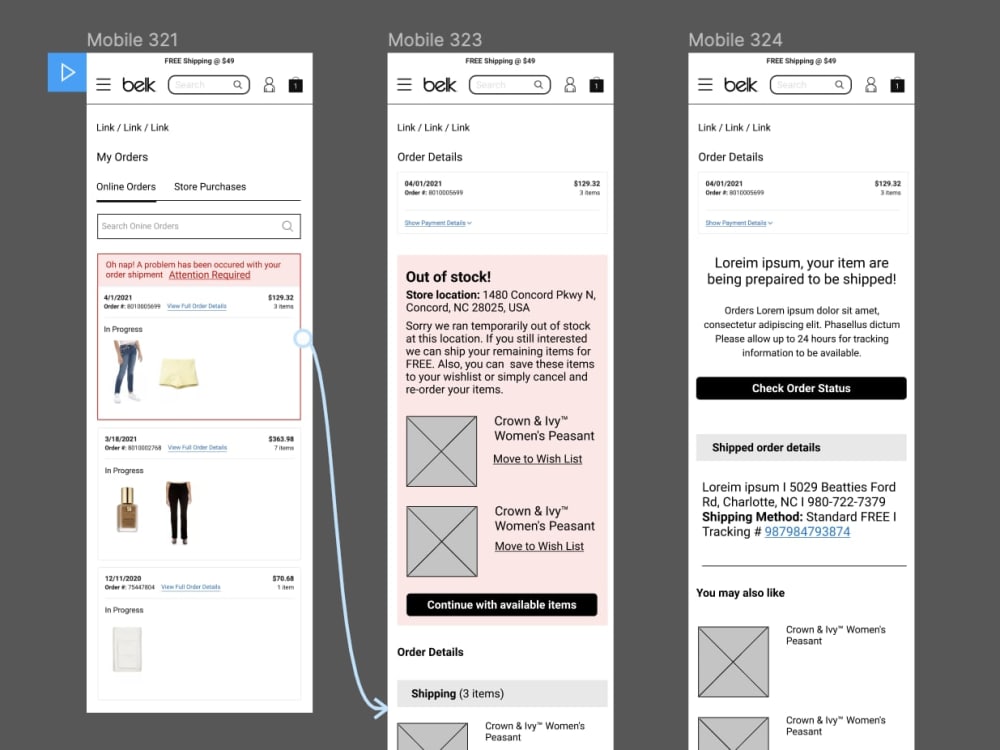The height and width of the screenshot is (750, 1000).
Task: Click the yellow shorts thumbnail
Action: coord(179,374)
